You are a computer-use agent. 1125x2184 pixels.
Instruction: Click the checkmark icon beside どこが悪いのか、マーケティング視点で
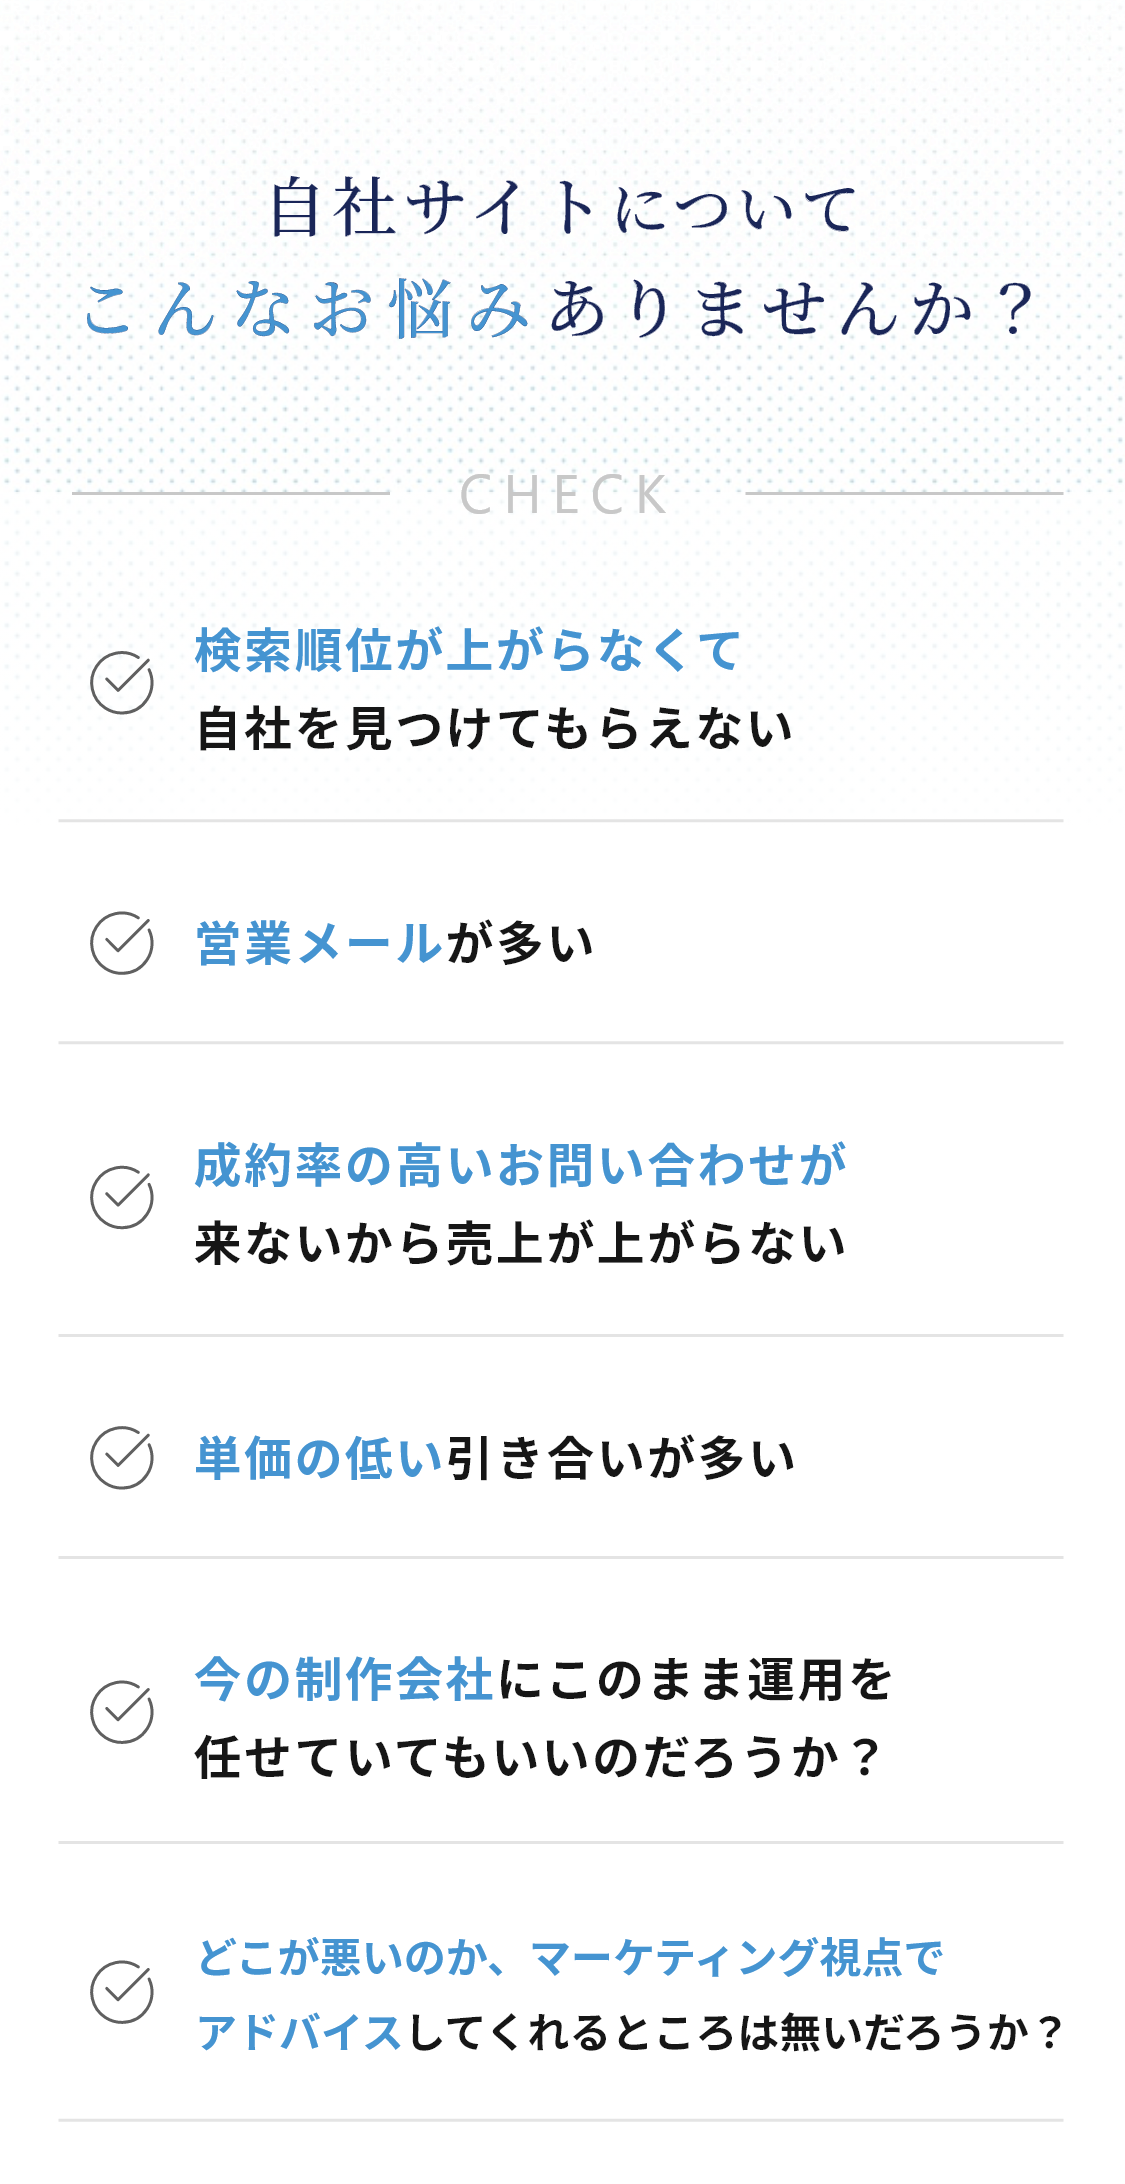pos(122,1992)
